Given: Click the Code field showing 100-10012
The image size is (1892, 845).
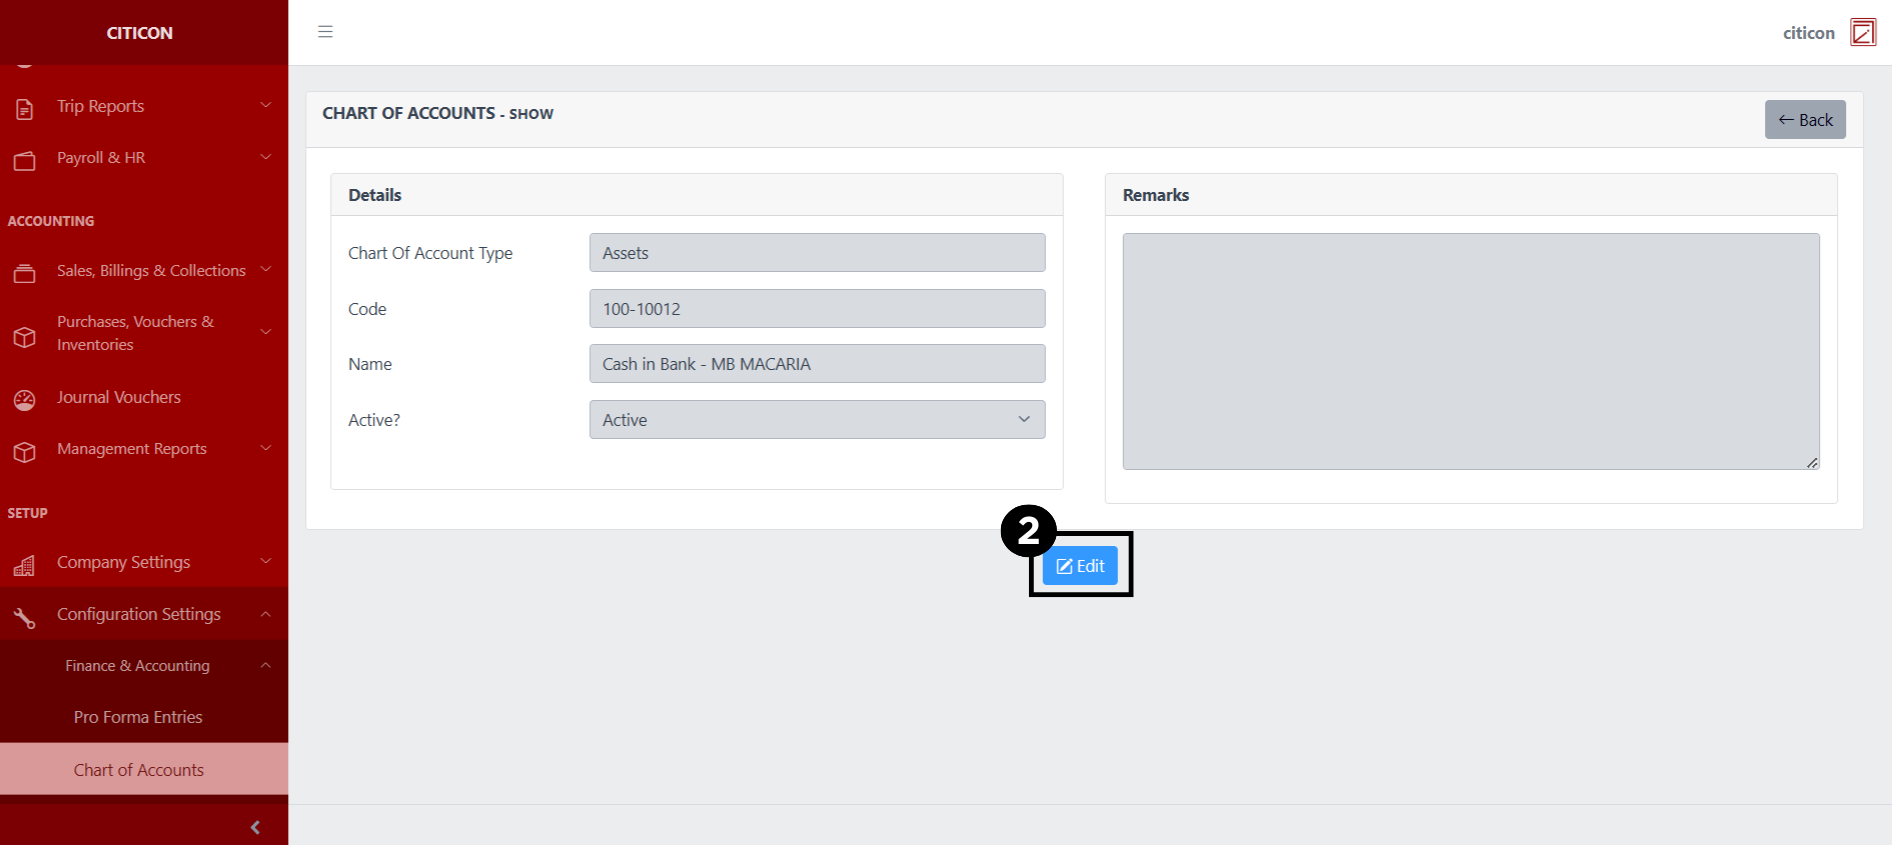Looking at the screenshot, I should pos(816,309).
